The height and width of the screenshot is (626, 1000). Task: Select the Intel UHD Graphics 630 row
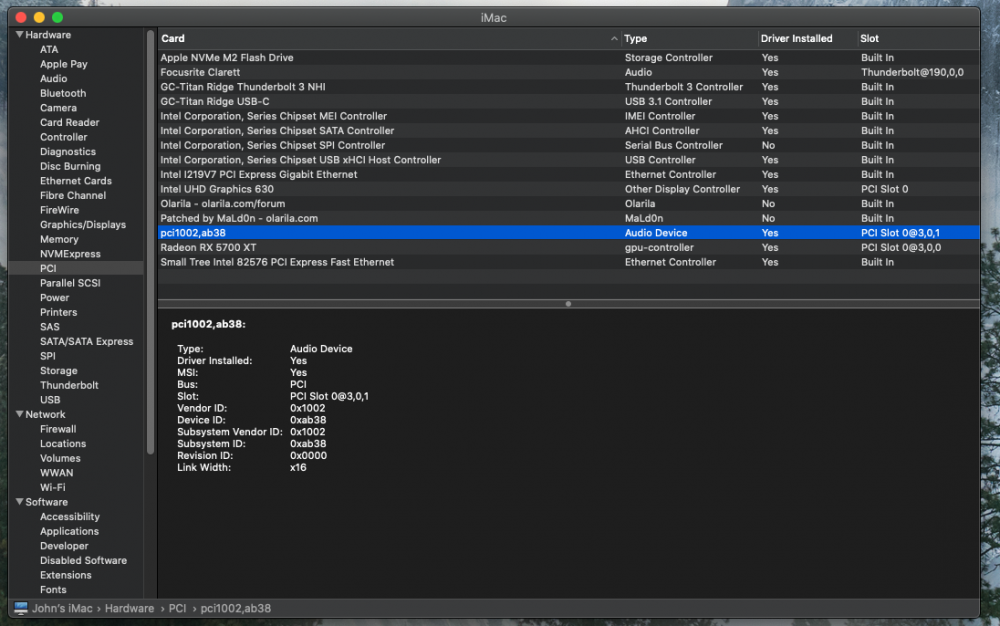pyautogui.click(x=568, y=189)
